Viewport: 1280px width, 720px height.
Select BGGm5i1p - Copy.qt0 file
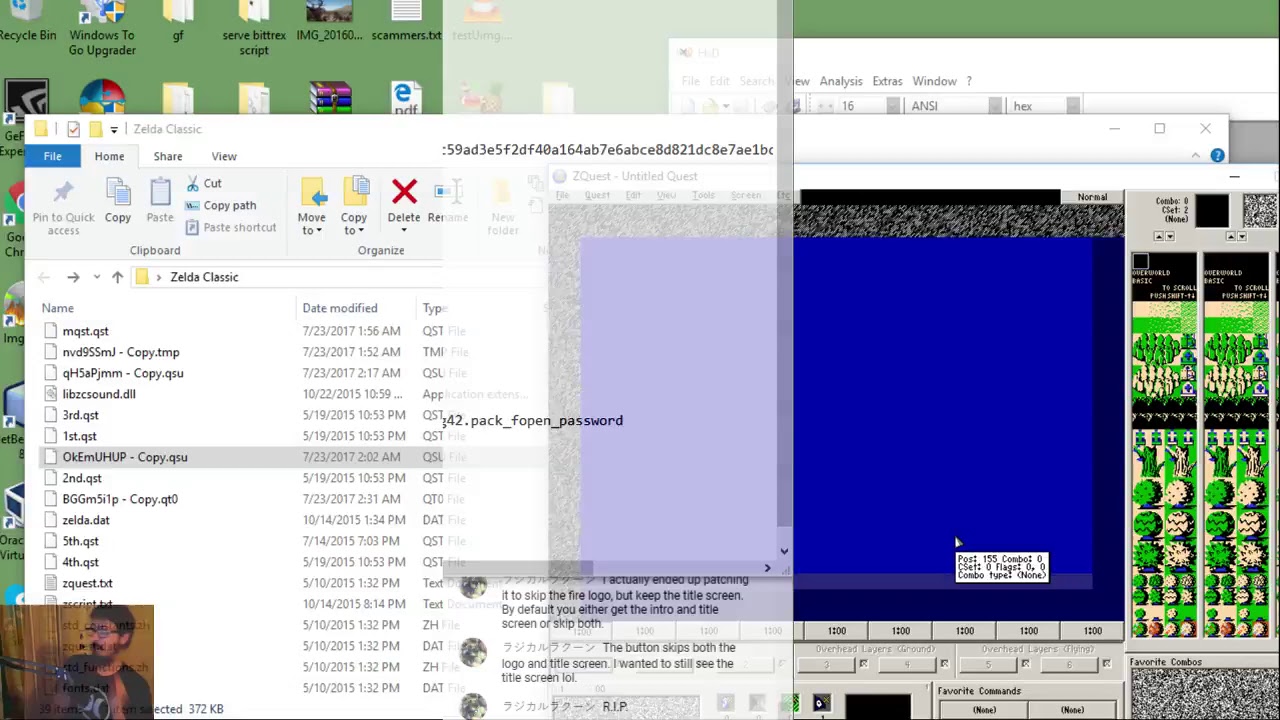point(120,499)
